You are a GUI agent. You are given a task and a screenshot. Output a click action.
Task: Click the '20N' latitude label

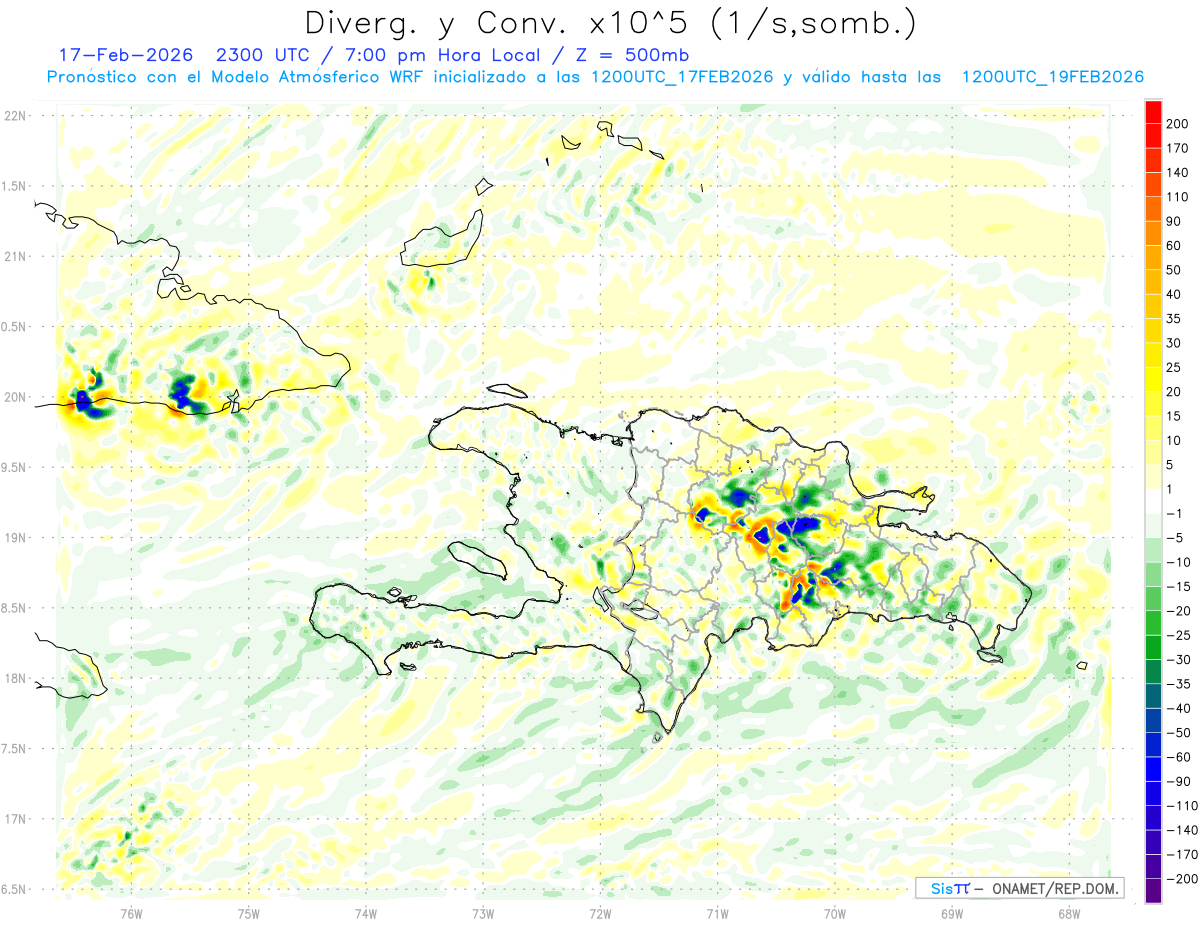14,397
